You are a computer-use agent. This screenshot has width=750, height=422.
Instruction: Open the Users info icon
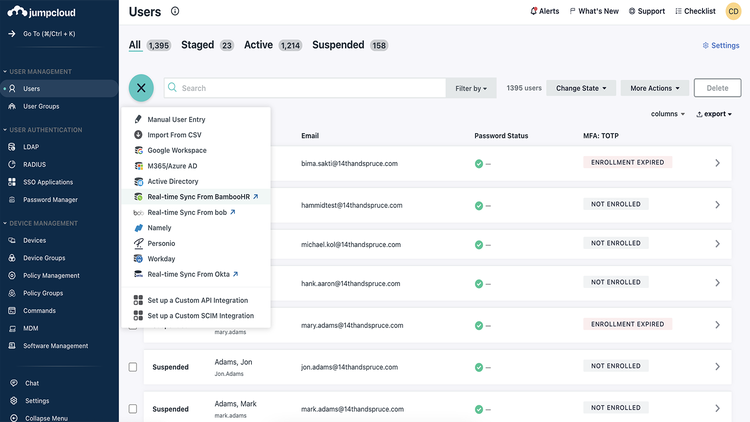coord(175,11)
